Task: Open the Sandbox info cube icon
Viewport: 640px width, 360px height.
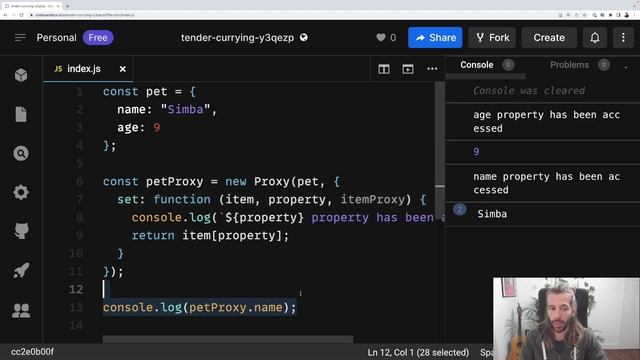Action: point(21,75)
